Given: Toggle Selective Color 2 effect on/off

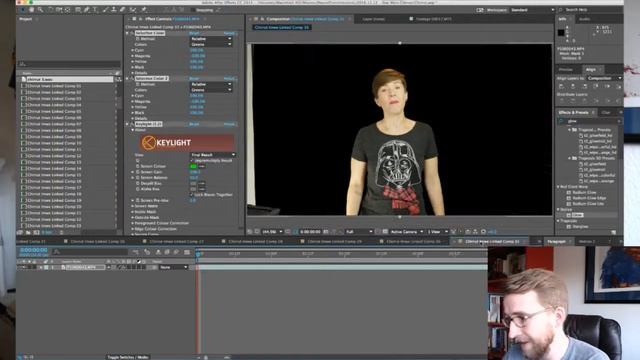Looking at the screenshot, I should click(132, 78).
